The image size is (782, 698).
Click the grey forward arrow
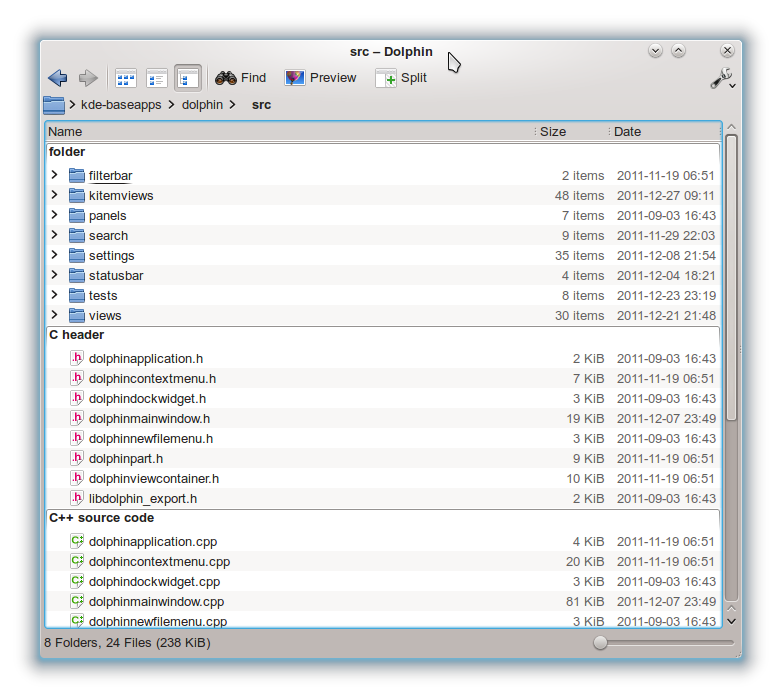tap(89, 78)
